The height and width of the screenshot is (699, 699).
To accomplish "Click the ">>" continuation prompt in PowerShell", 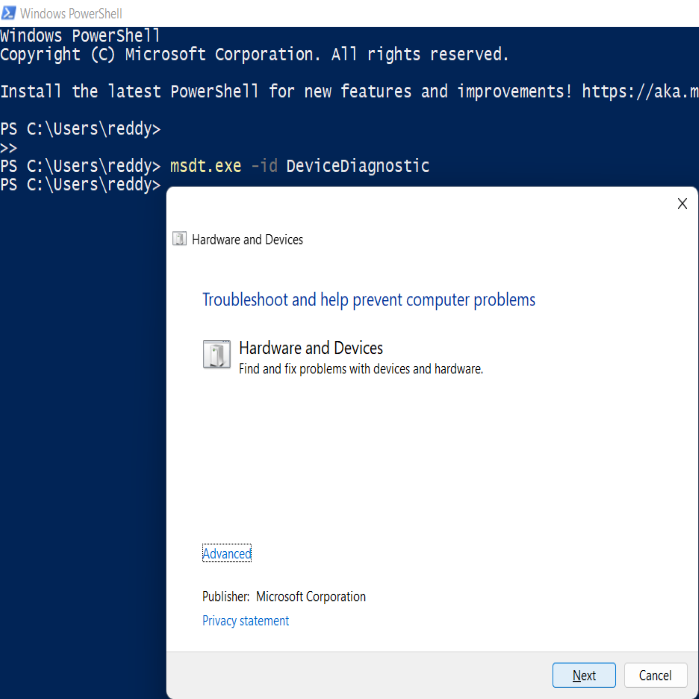I will 9,147.
